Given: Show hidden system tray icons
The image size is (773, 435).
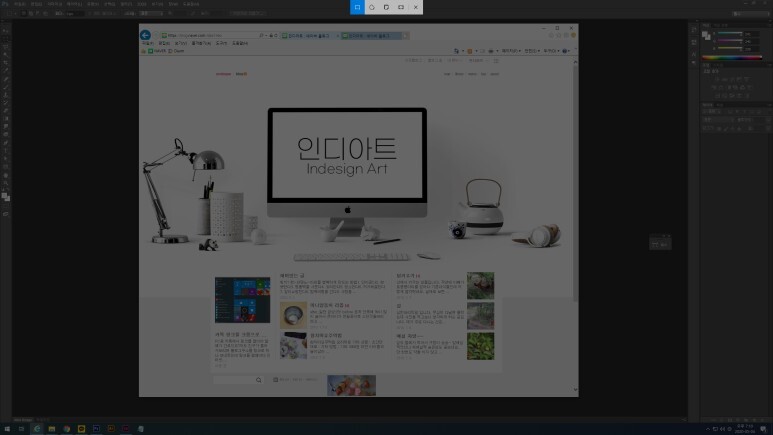Looking at the screenshot, I should point(708,429).
